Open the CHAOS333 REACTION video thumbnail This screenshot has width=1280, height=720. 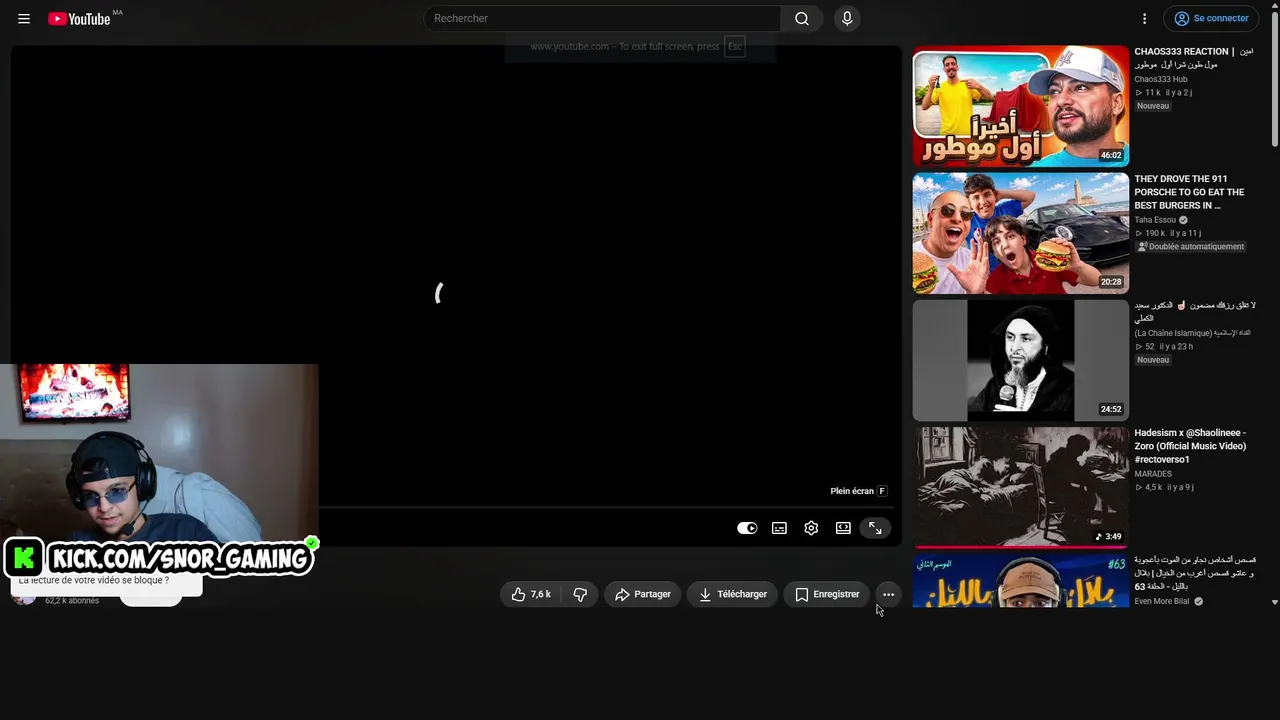point(1020,106)
